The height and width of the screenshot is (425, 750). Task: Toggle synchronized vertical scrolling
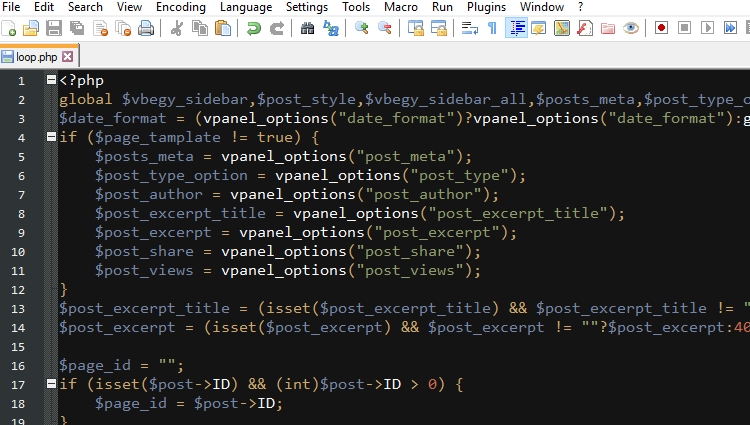[416, 28]
